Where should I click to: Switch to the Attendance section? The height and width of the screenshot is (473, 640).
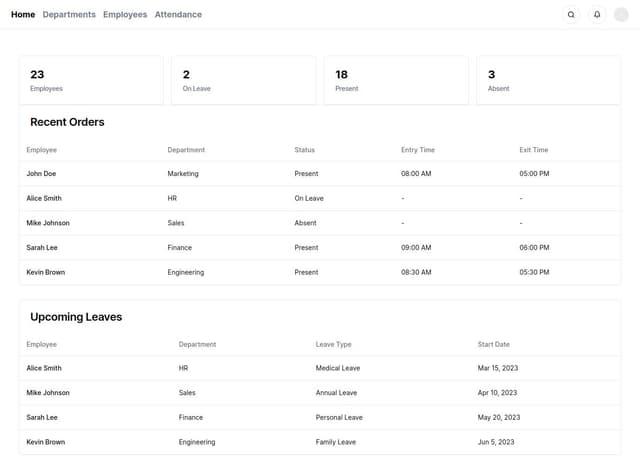[x=178, y=15]
